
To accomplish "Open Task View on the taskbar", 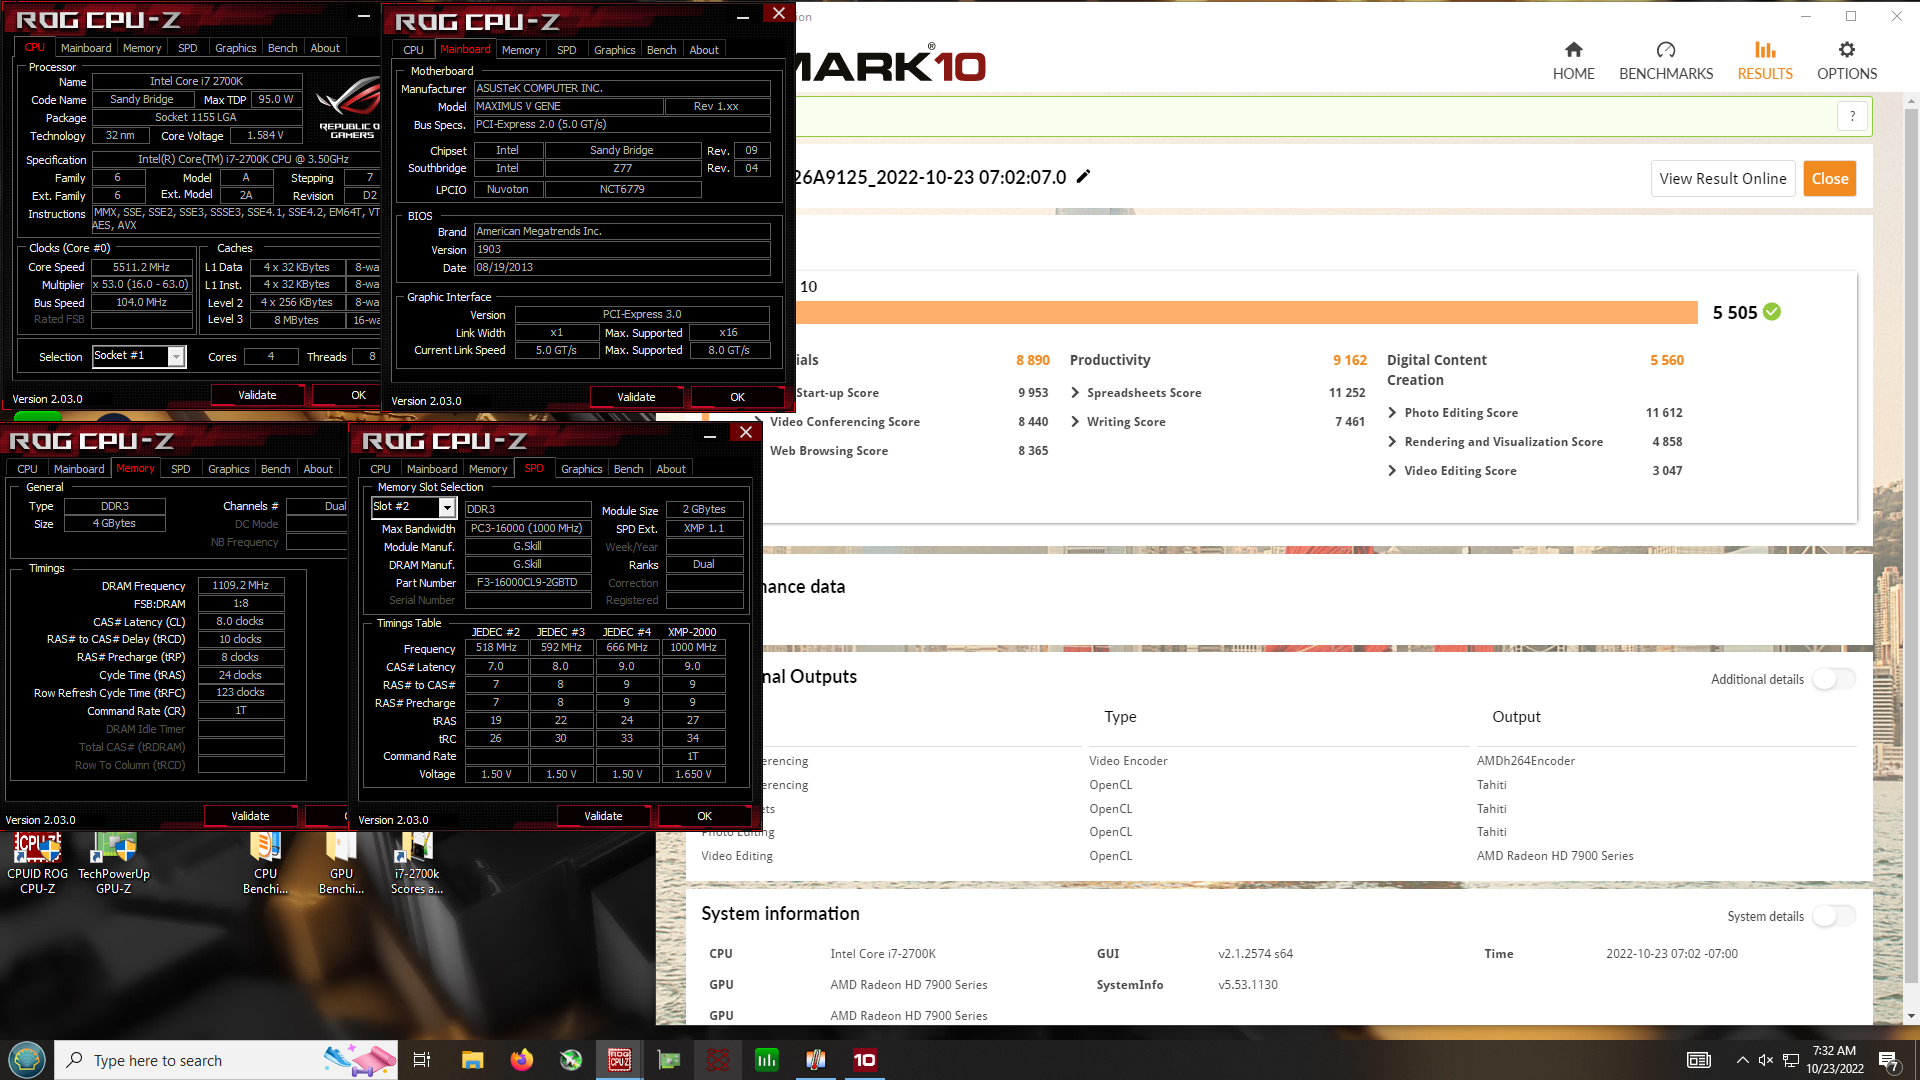I will point(422,1060).
